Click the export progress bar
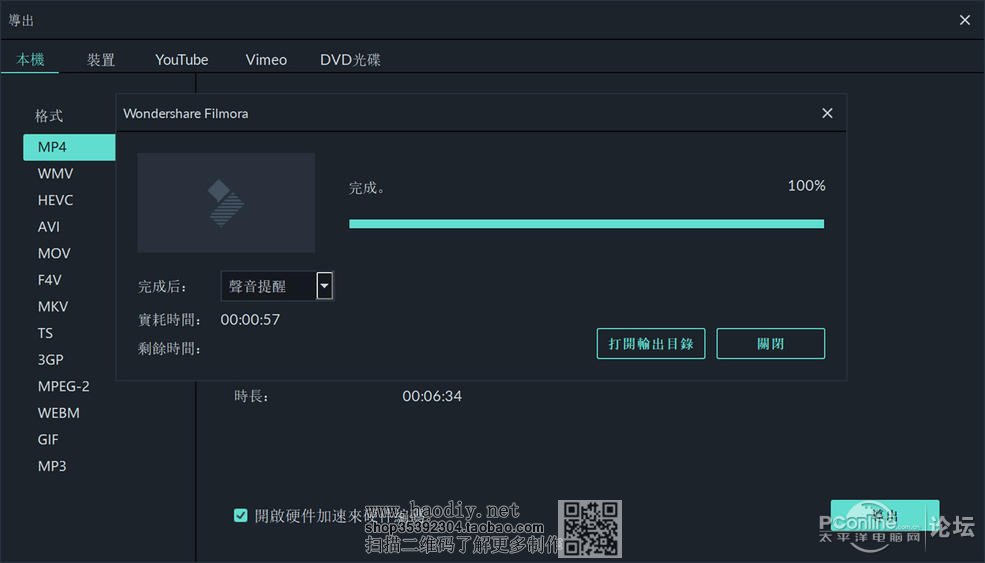The height and width of the screenshot is (563, 985). [586, 224]
